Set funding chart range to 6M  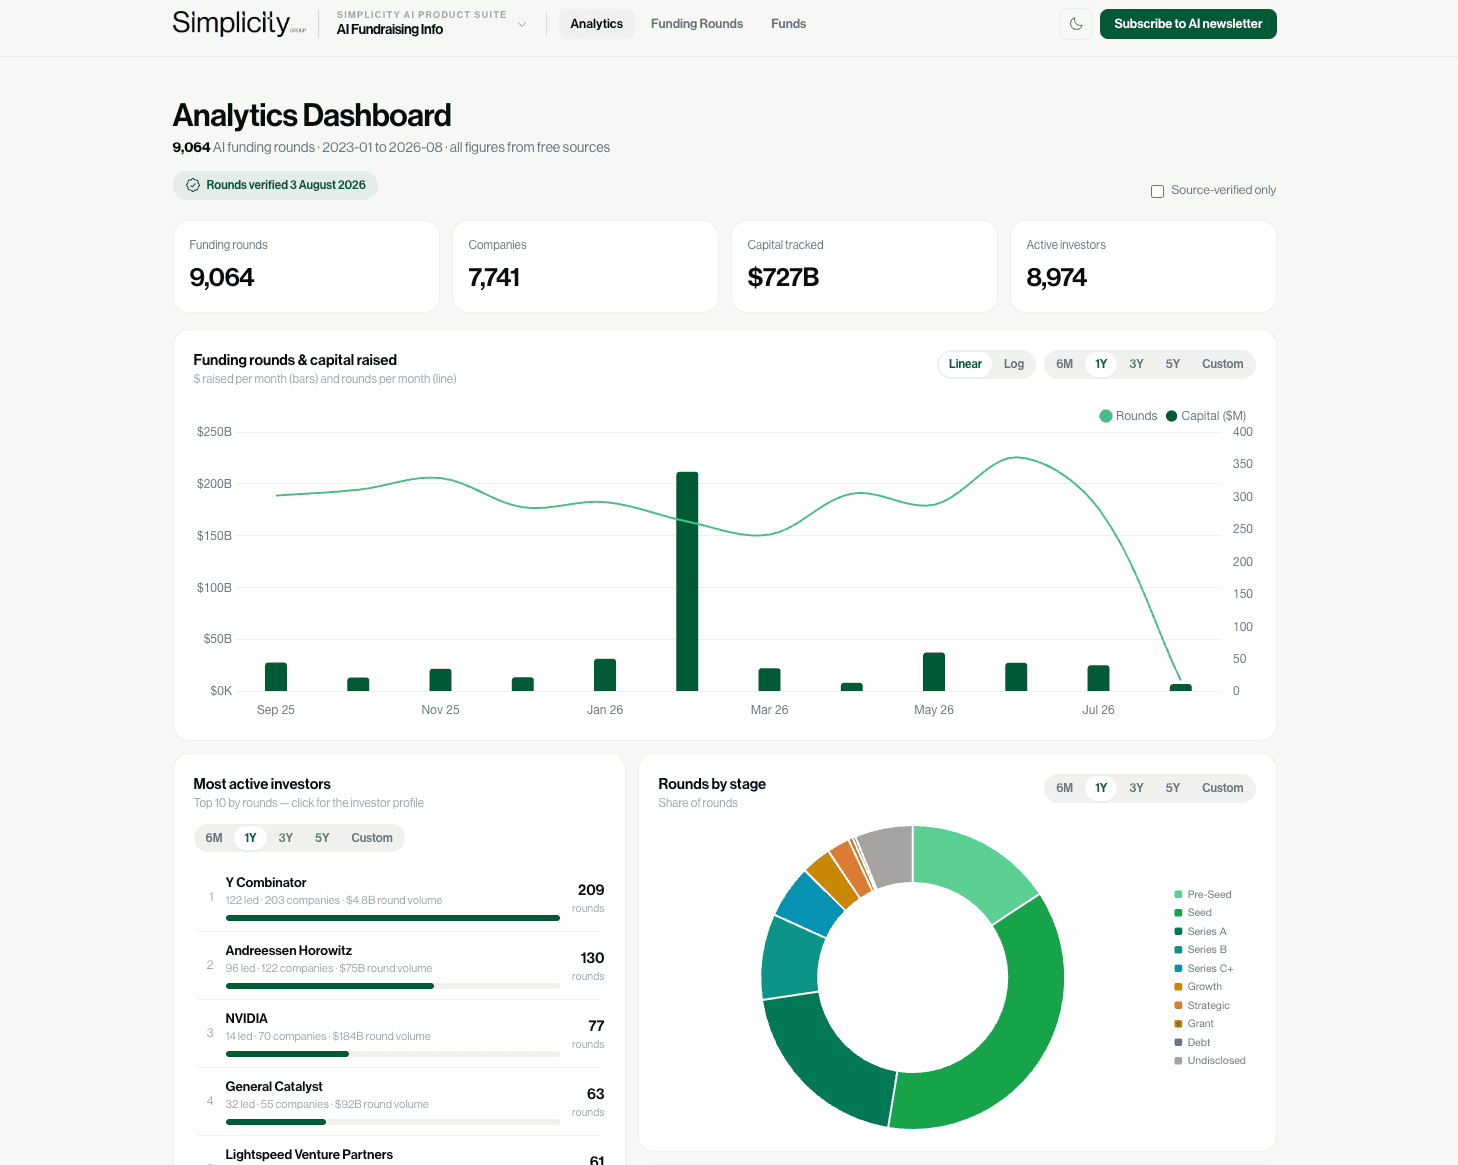point(1064,364)
